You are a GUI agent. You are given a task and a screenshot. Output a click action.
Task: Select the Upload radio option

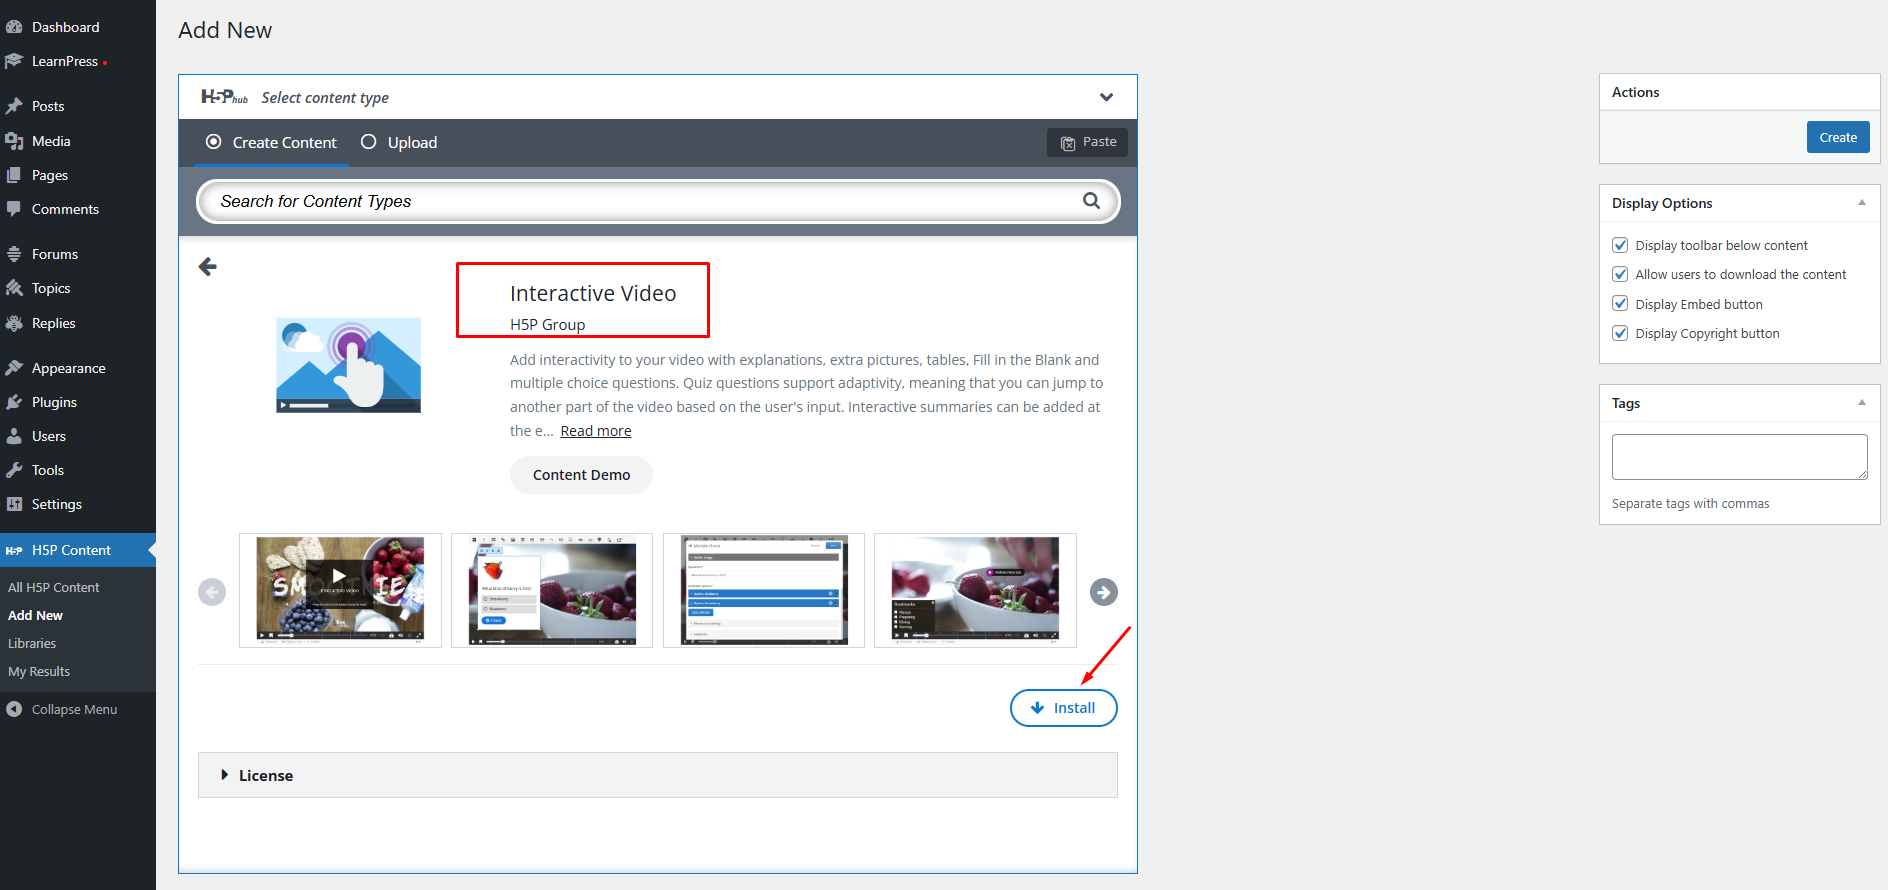point(369,142)
